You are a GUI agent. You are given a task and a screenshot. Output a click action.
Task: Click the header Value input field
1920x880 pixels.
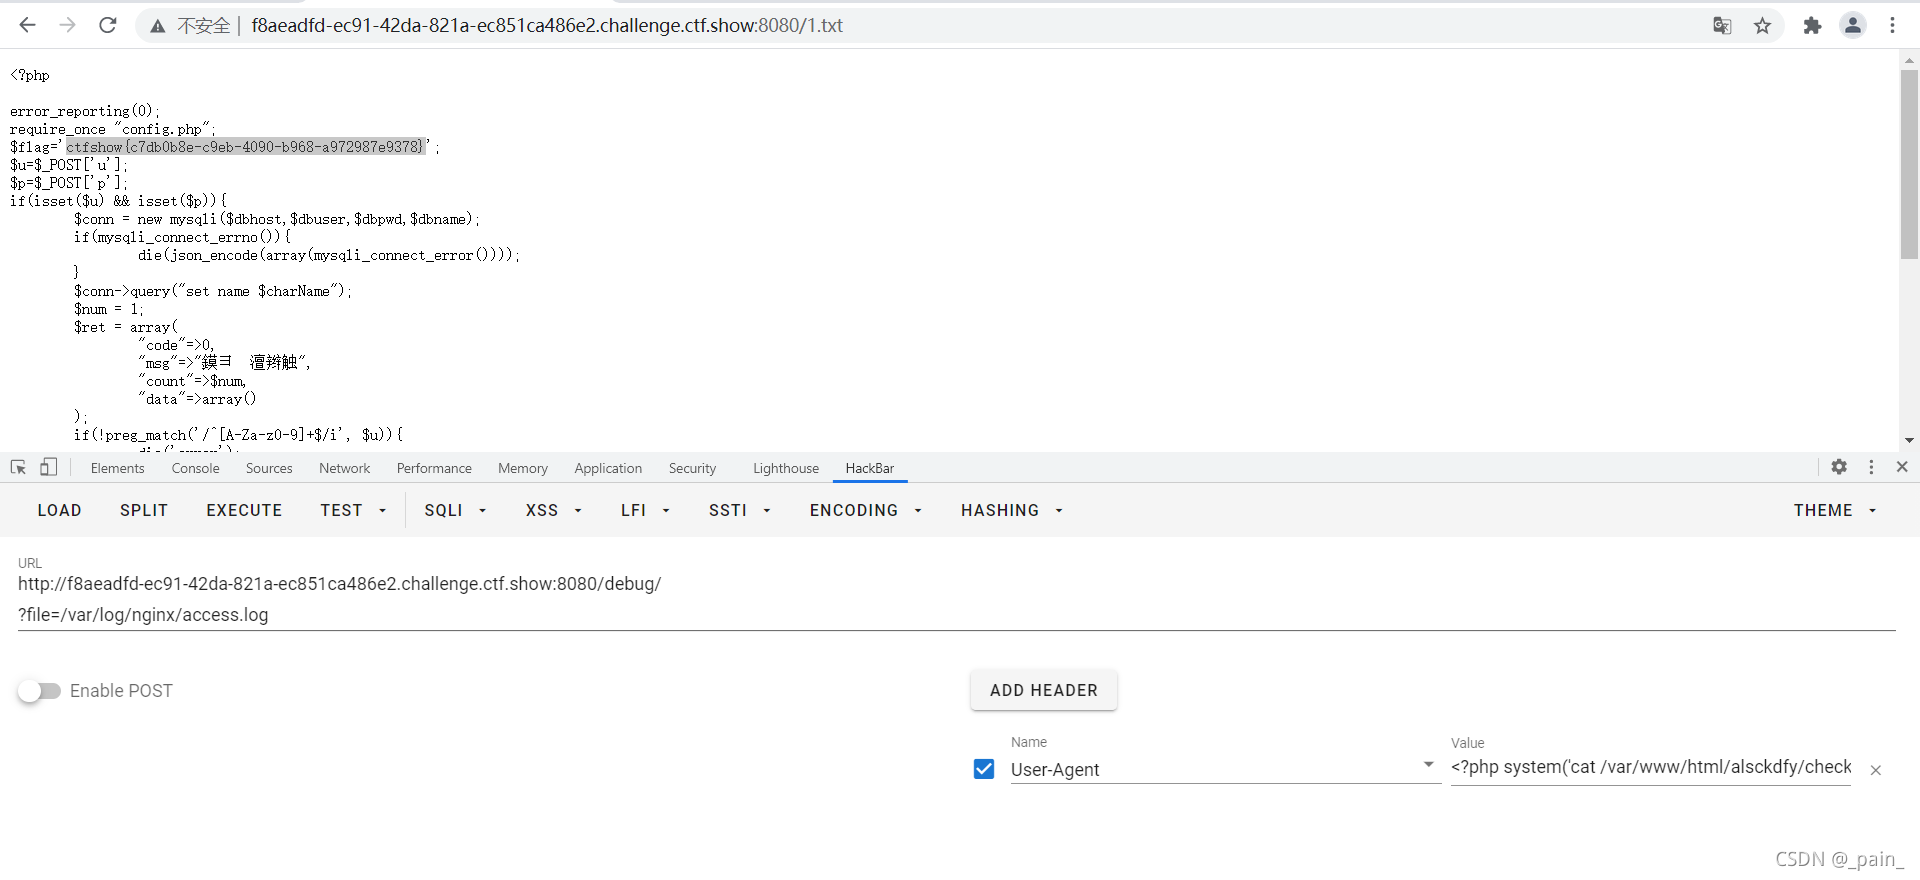[x=1651, y=767]
